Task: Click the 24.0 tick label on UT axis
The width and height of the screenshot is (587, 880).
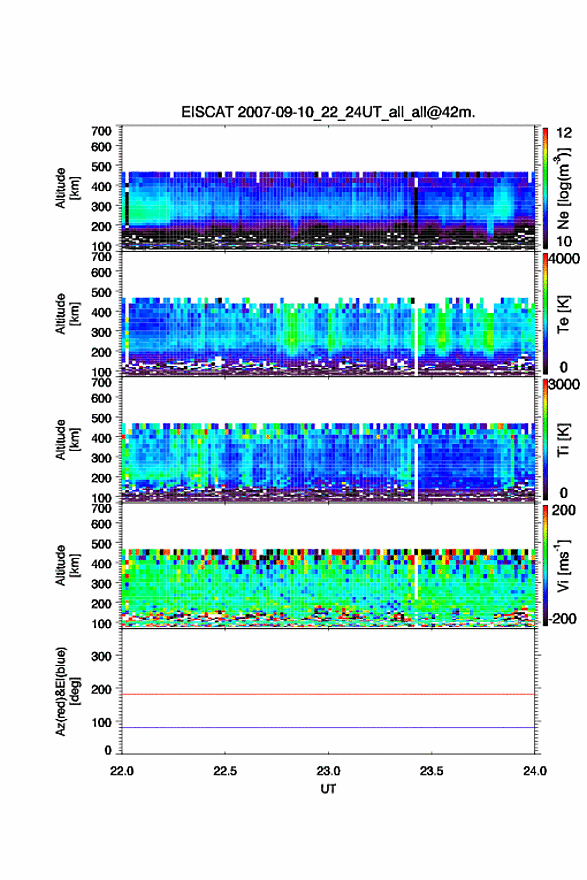Action: (535, 771)
